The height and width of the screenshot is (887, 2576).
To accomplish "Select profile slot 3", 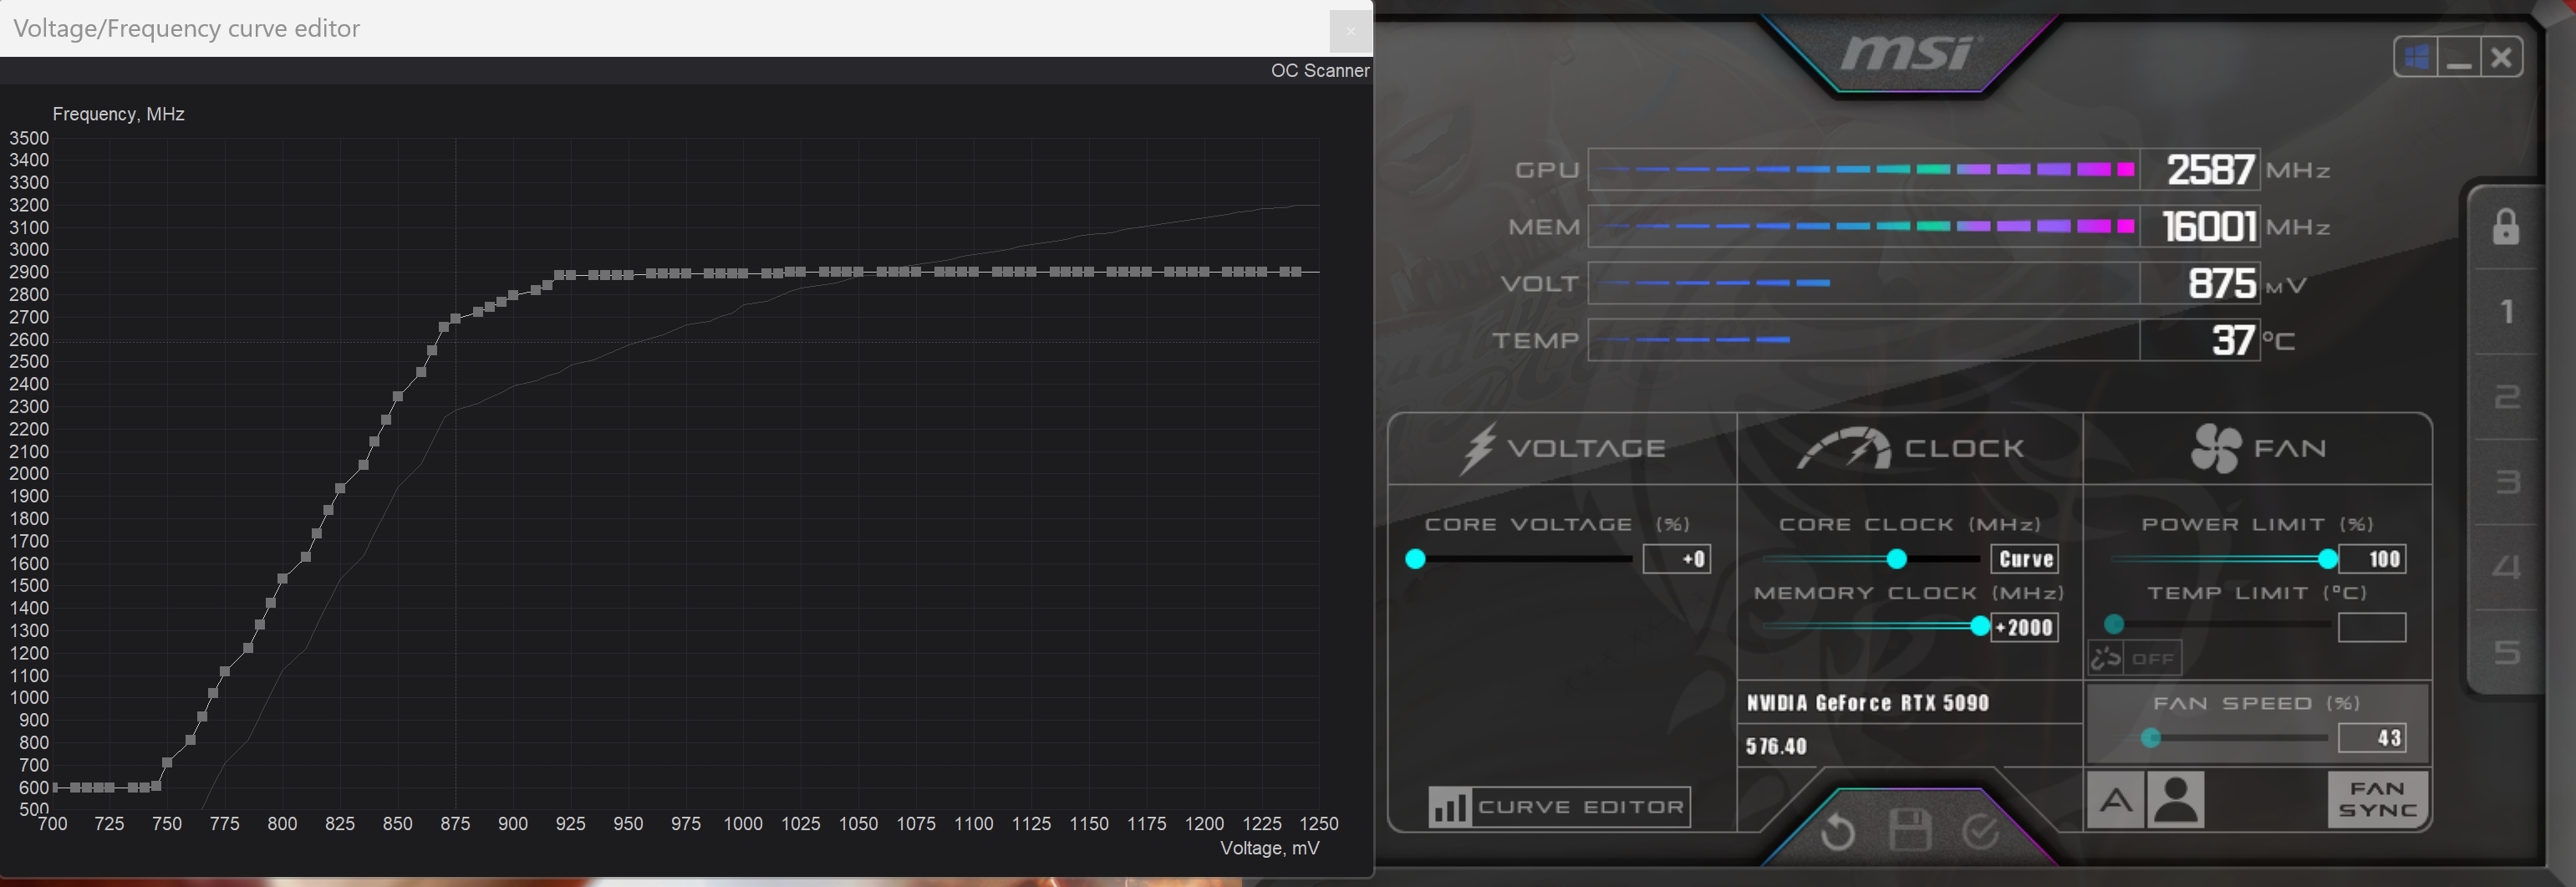I will pyautogui.click(x=2507, y=483).
